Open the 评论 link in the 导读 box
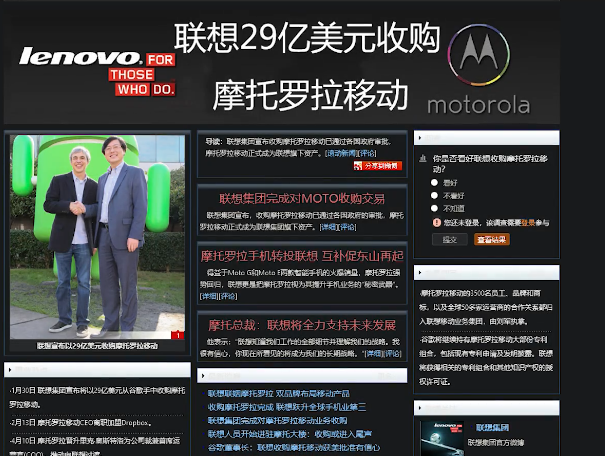 point(367,153)
